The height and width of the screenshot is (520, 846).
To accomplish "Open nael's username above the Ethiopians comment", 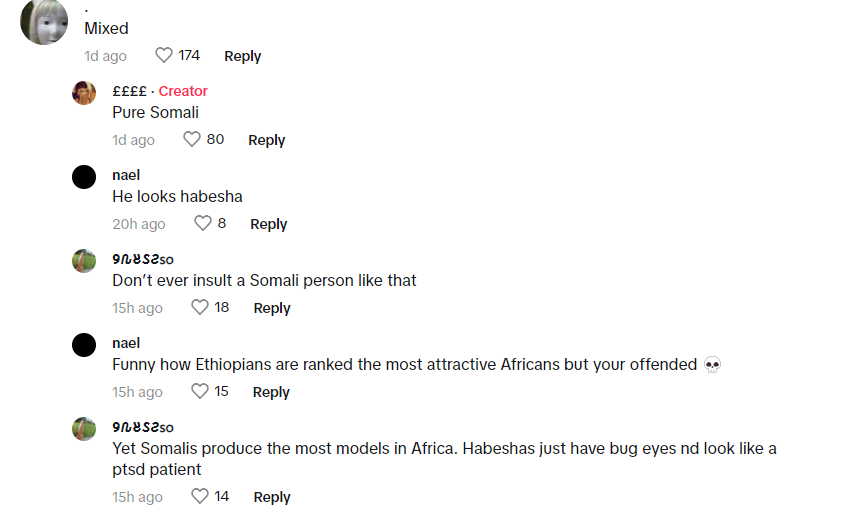I will click(x=126, y=344).
